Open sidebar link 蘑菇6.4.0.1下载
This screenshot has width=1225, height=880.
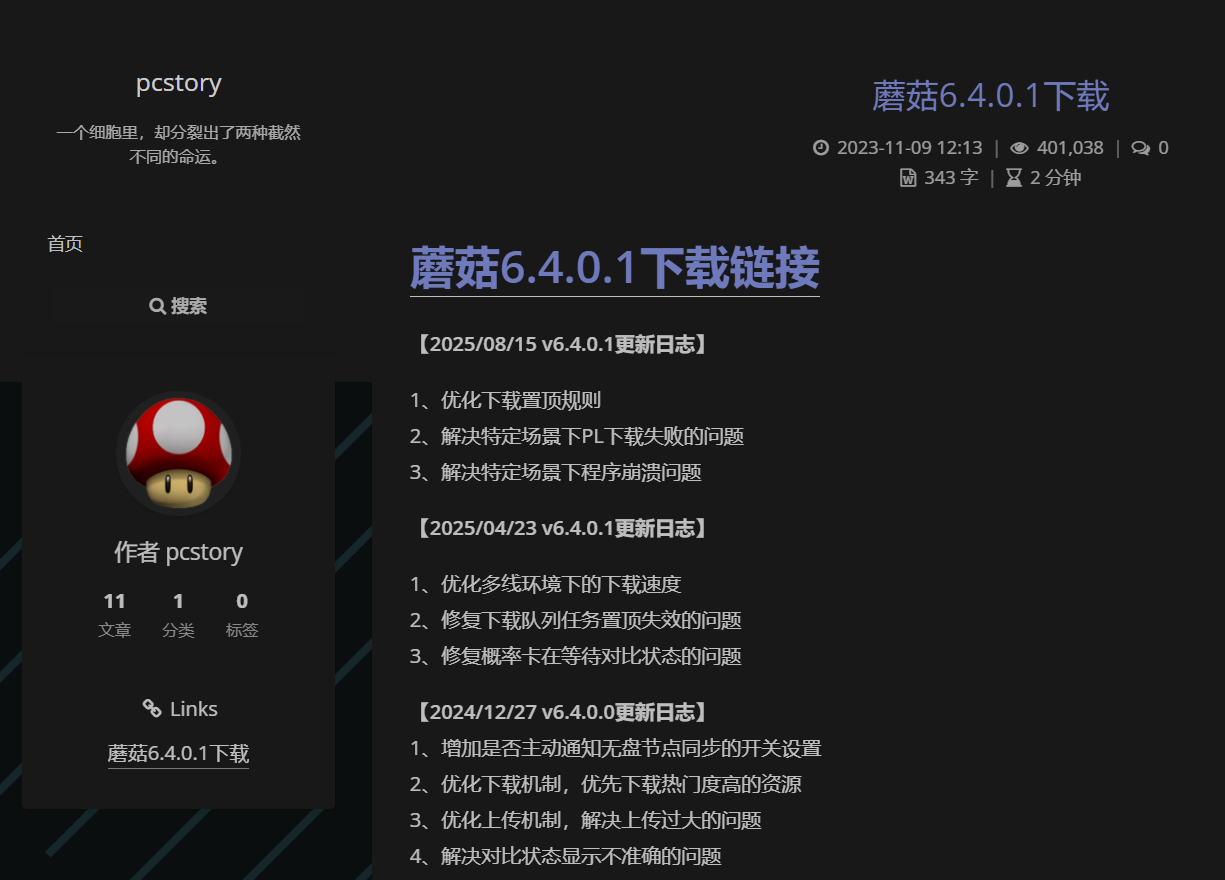pos(178,753)
